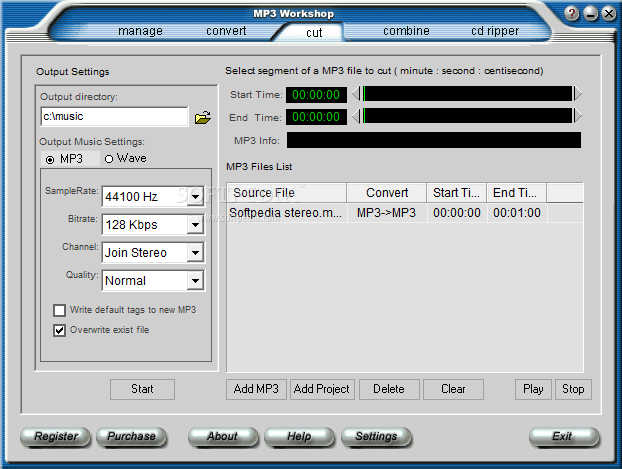Switch to the manage tab

pyautogui.click(x=140, y=31)
